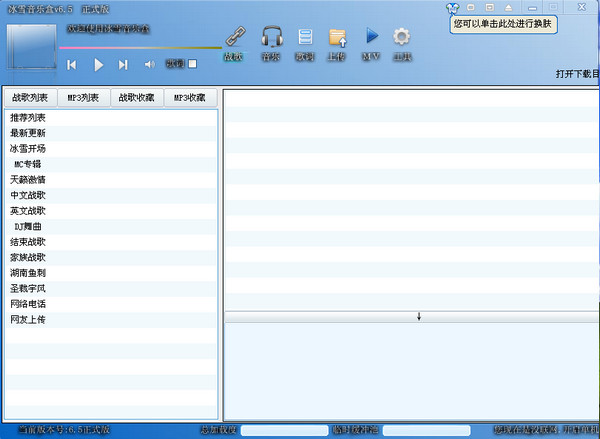The image size is (600, 439).
Task: Play the current track
Action: pyautogui.click(x=98, y=65)
